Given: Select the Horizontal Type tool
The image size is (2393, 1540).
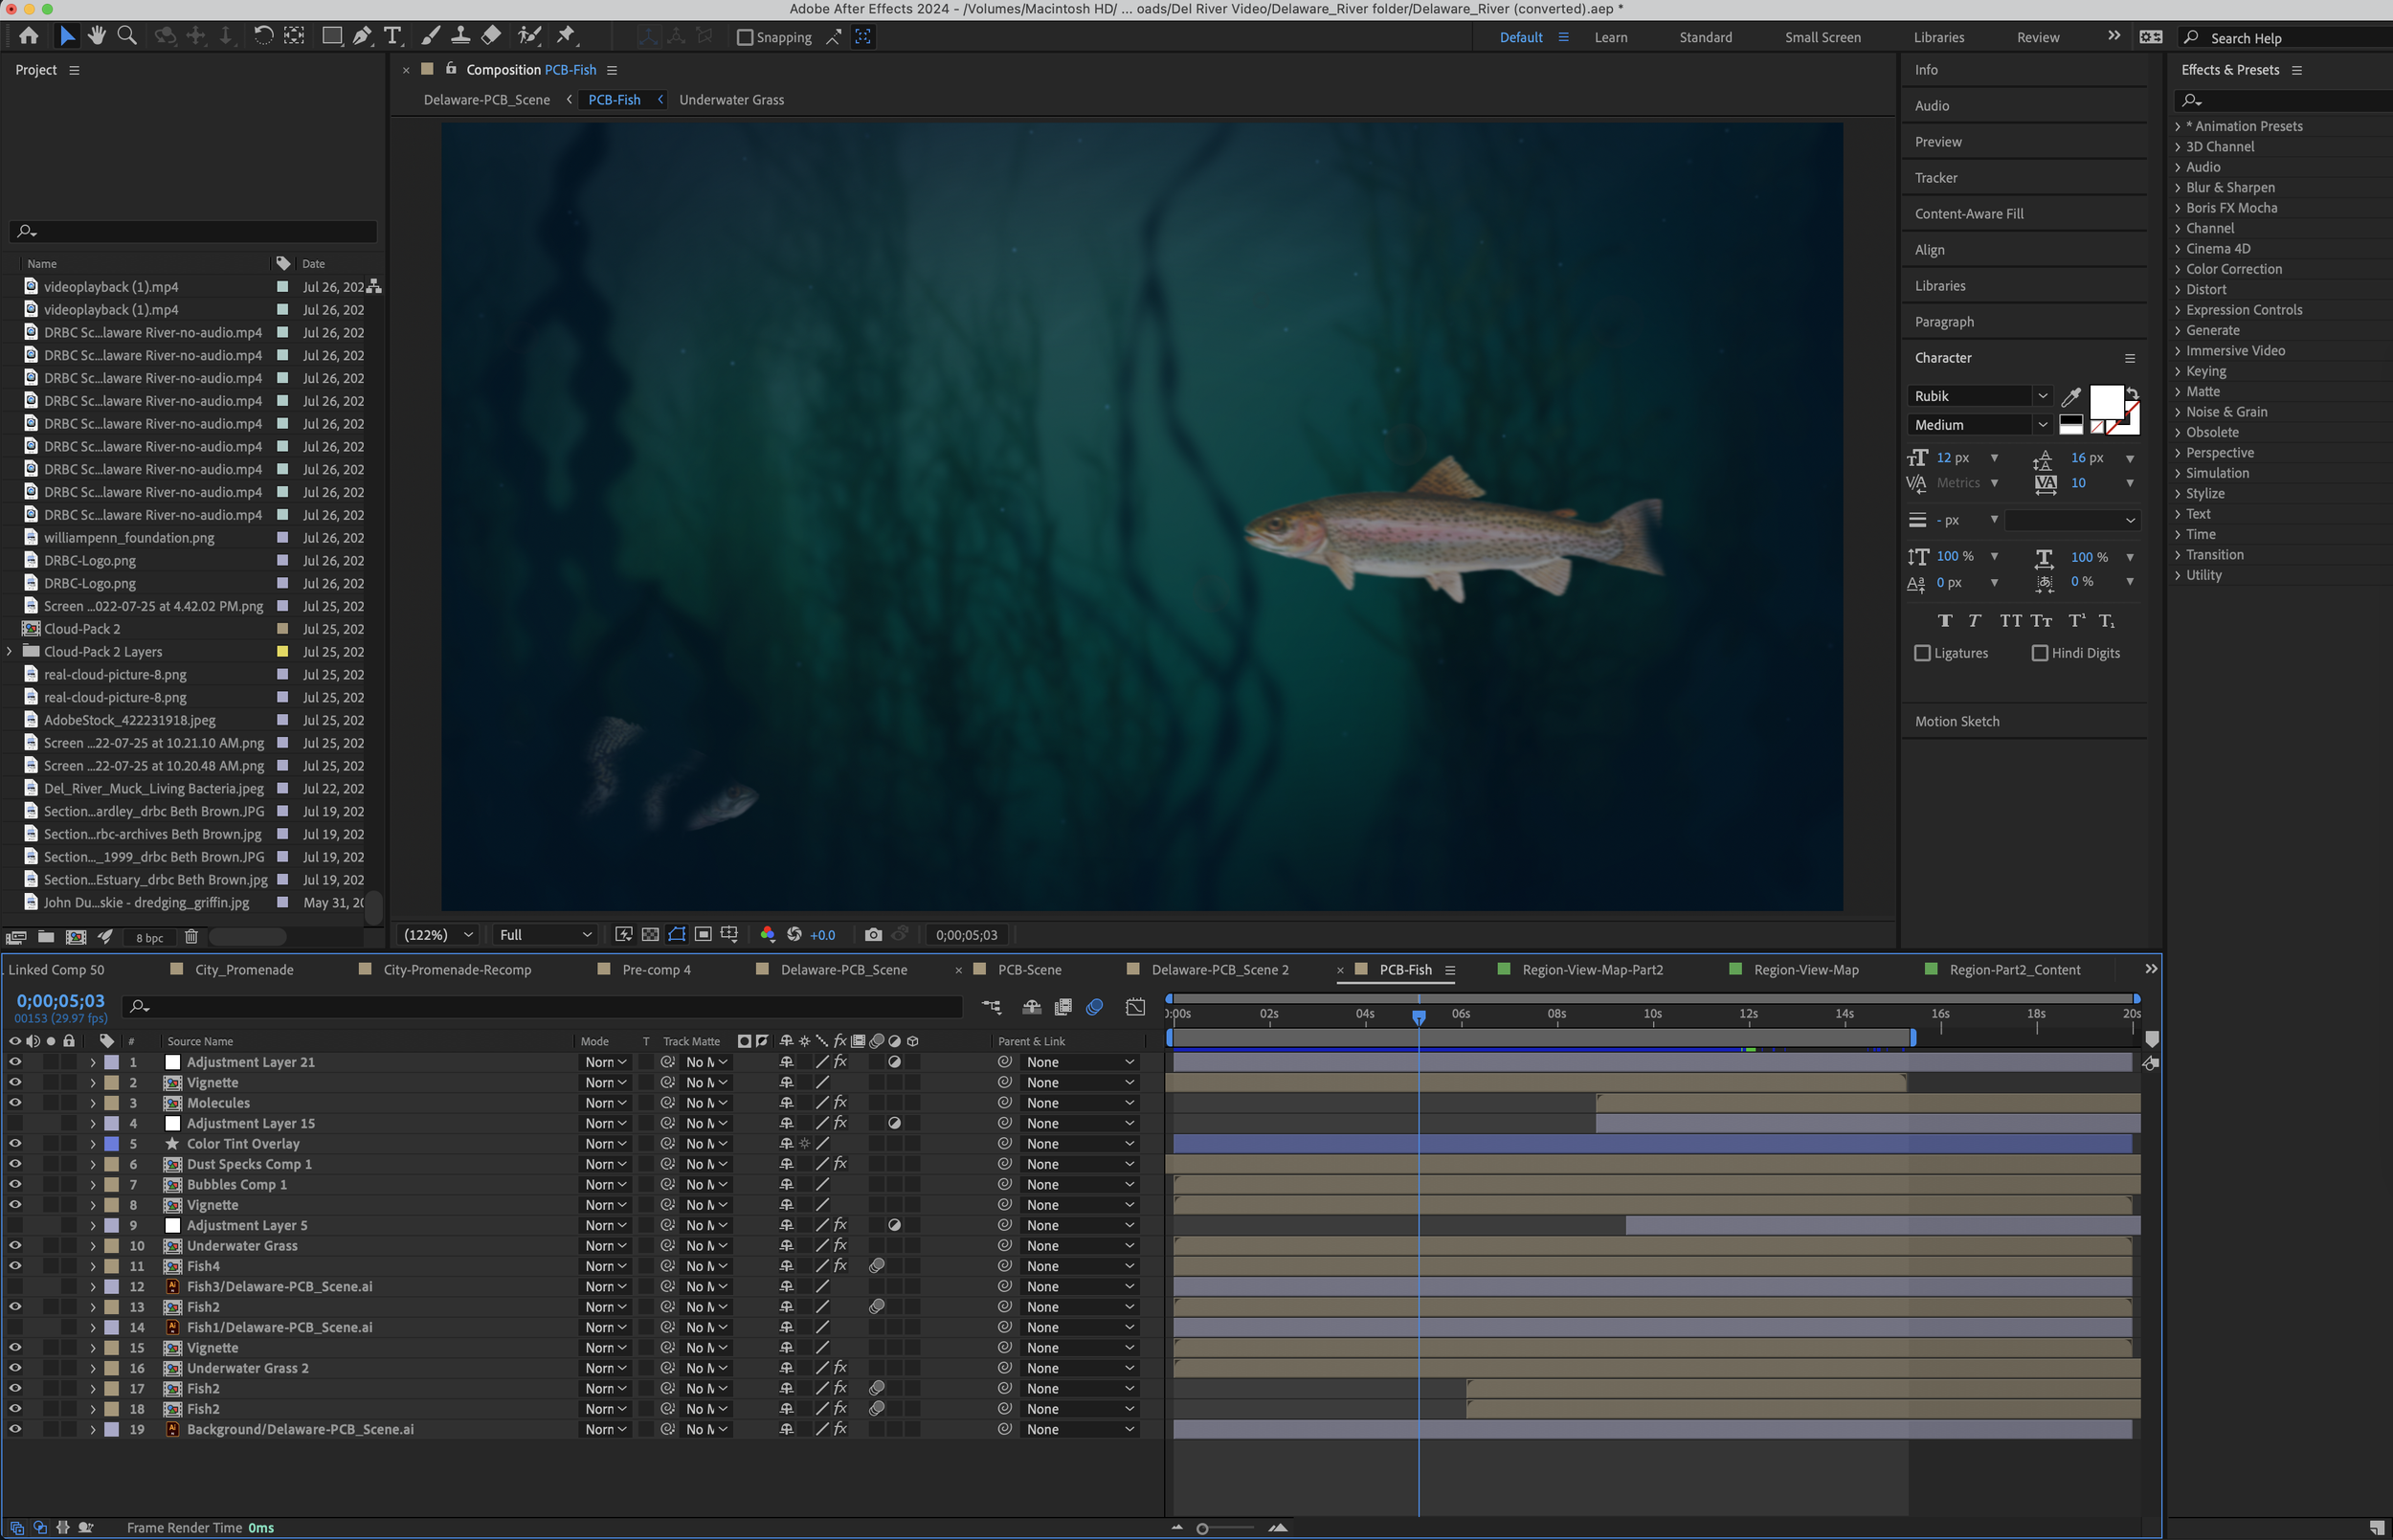Looking at the screenshot, I should (x=393, y=36).
